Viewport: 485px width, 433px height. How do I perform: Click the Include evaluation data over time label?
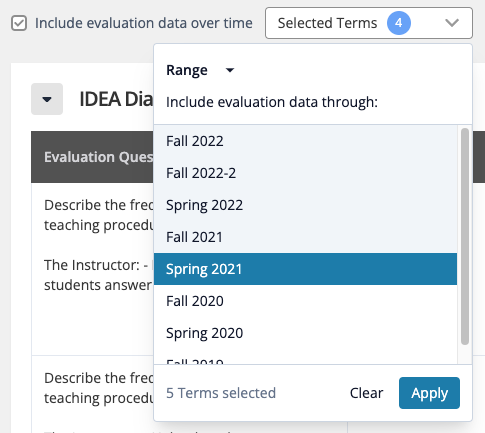[144, 23]
